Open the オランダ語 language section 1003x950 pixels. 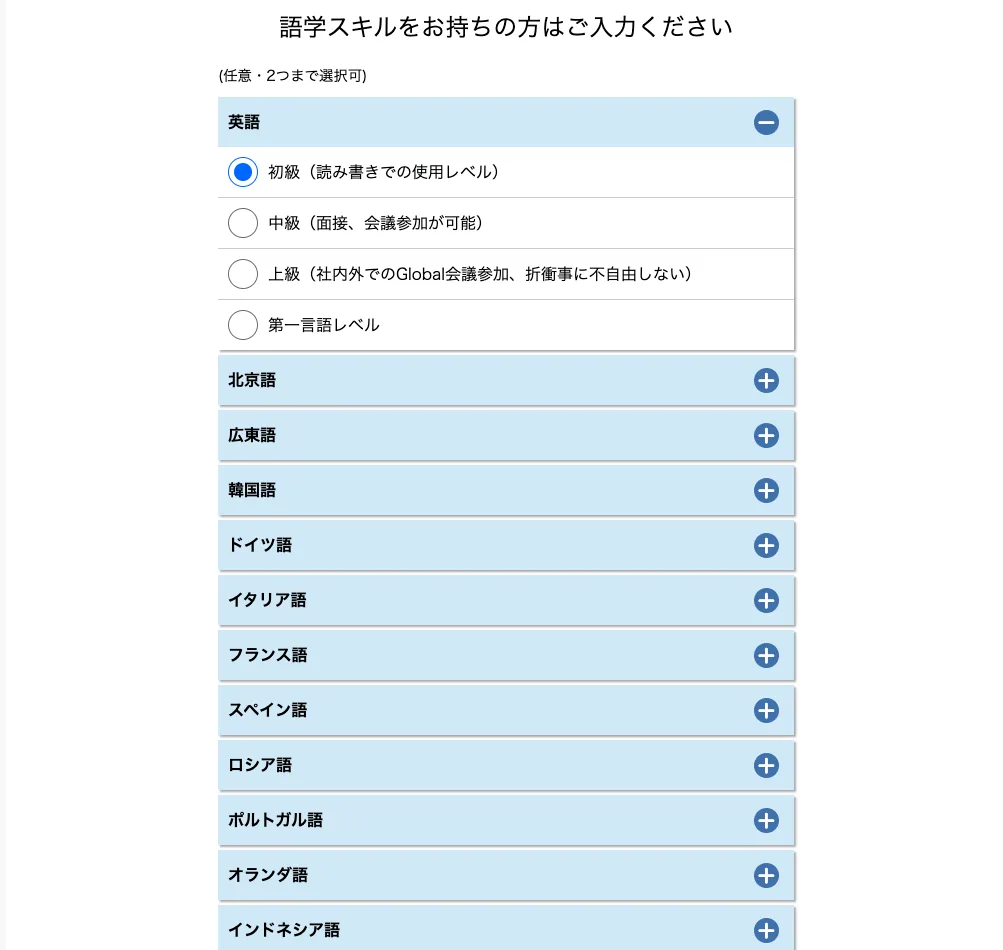click(506, 875)
